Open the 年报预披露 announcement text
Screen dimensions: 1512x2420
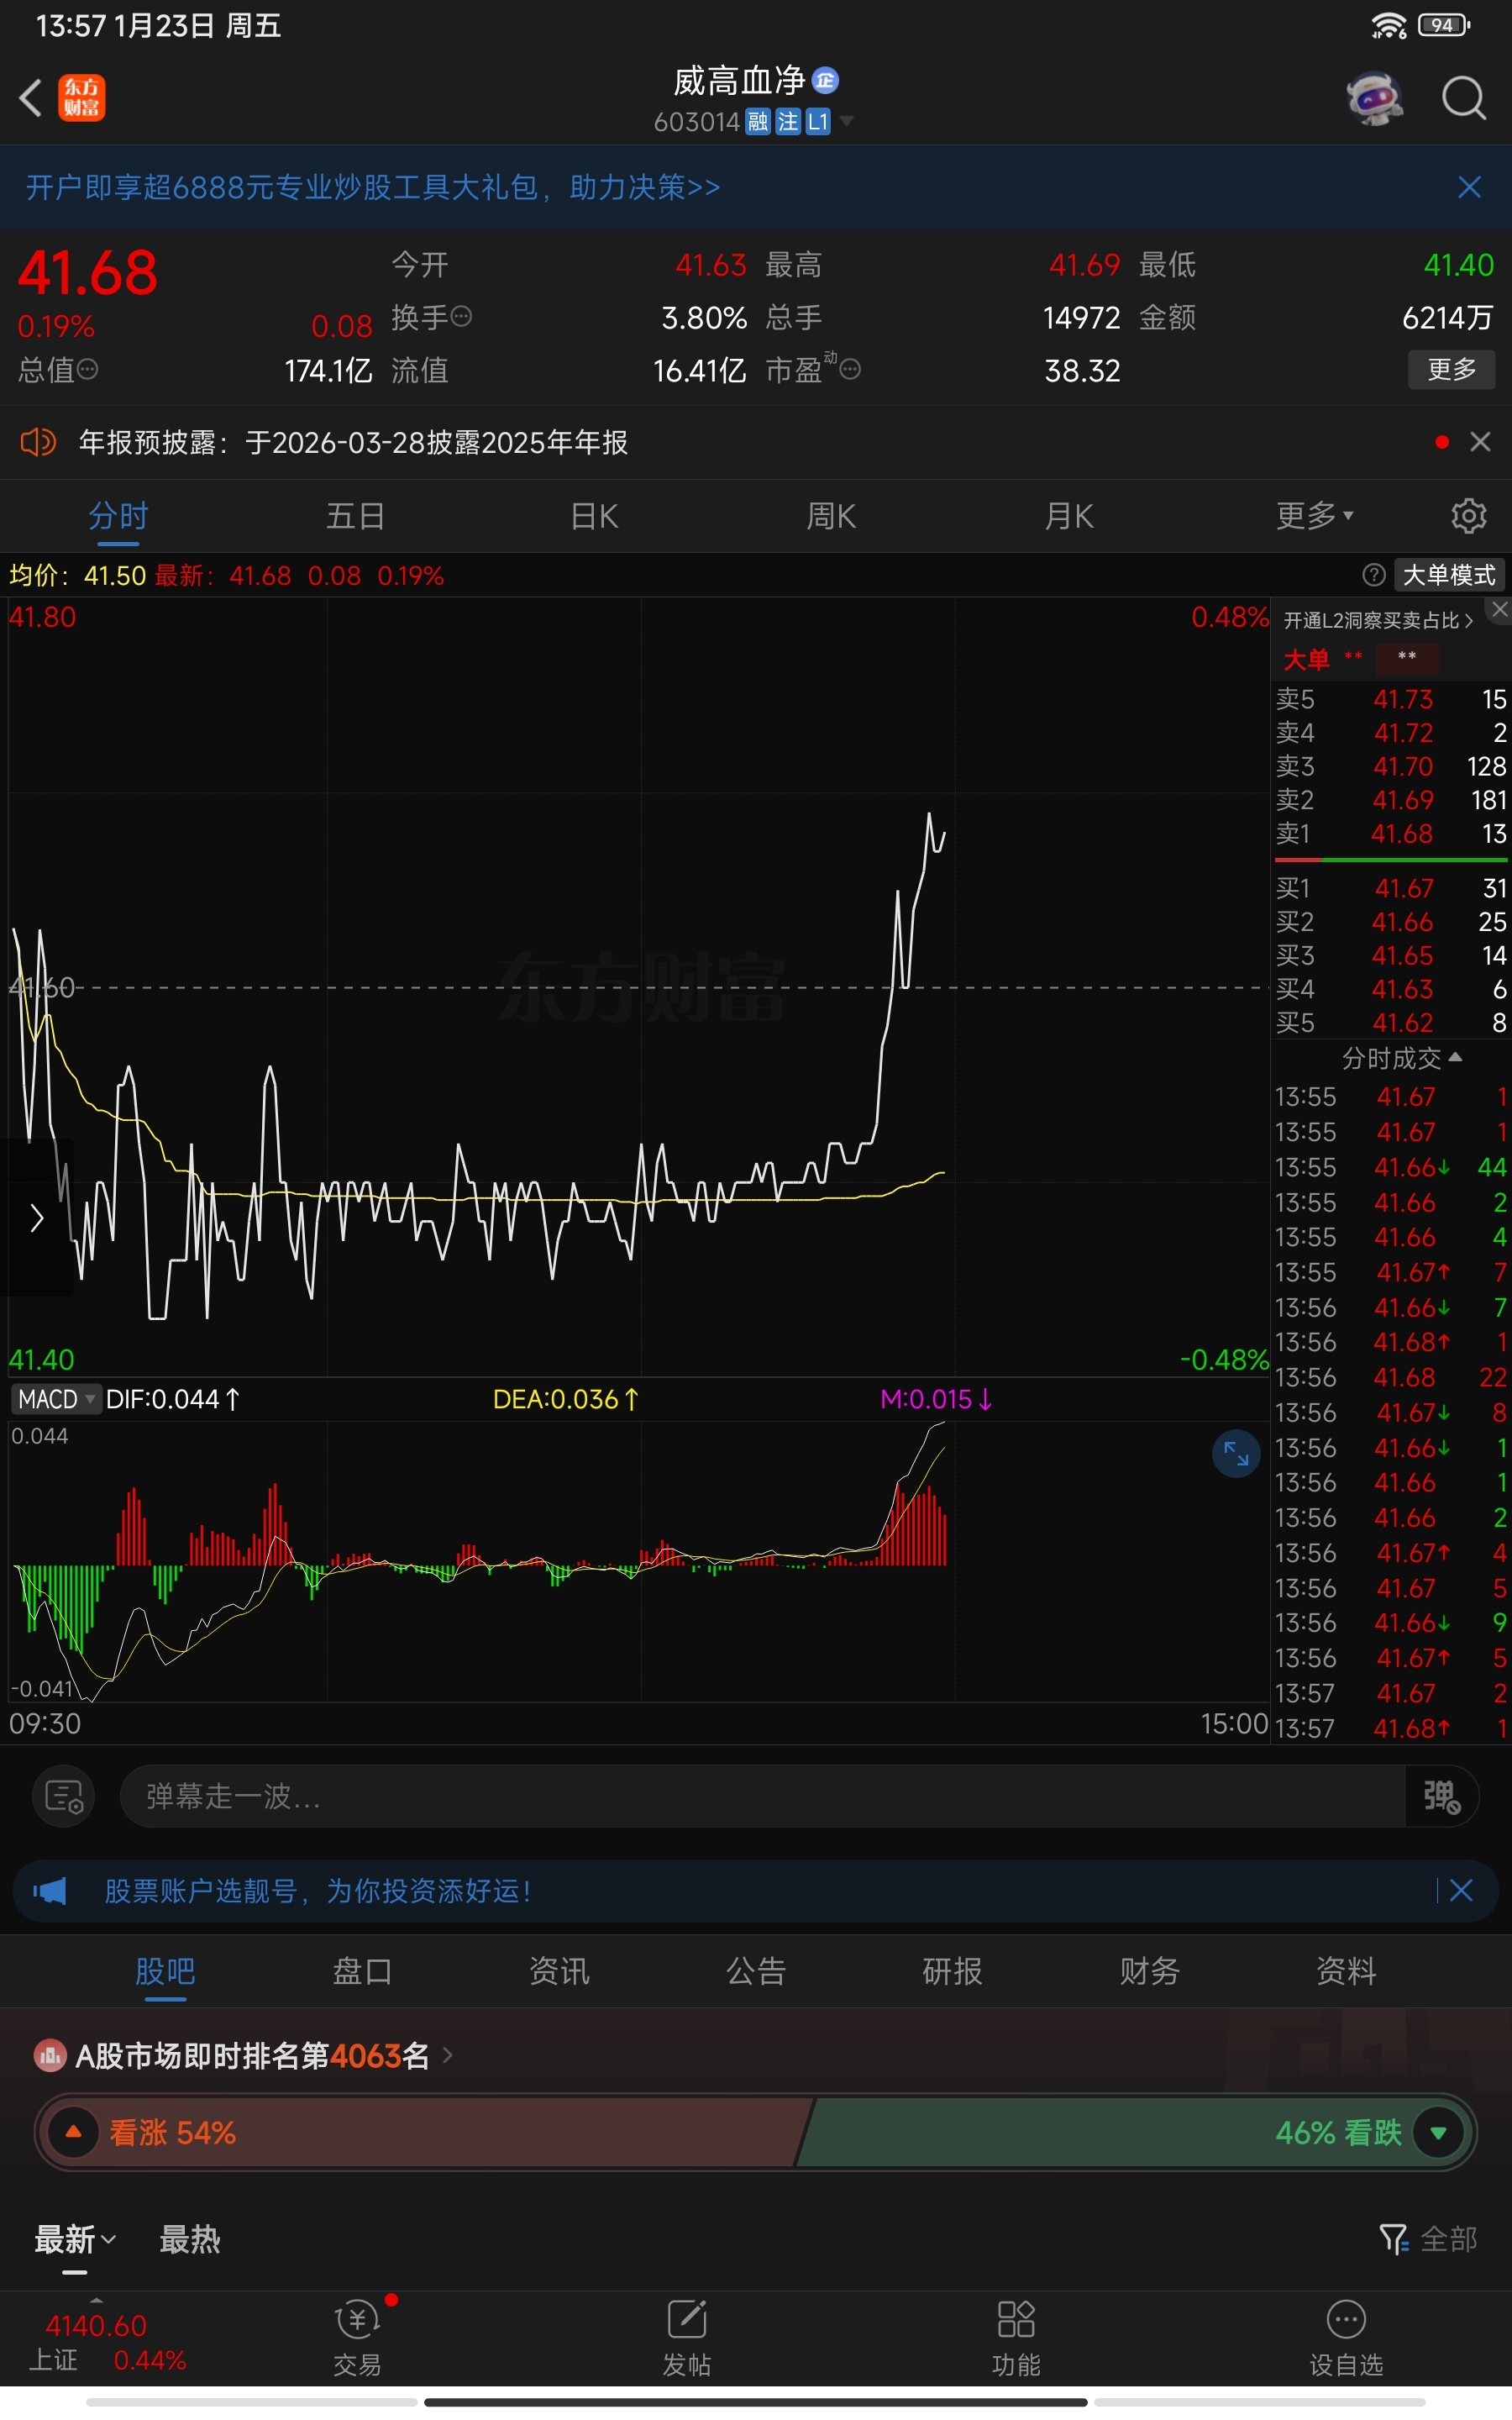tap(353, 442)
